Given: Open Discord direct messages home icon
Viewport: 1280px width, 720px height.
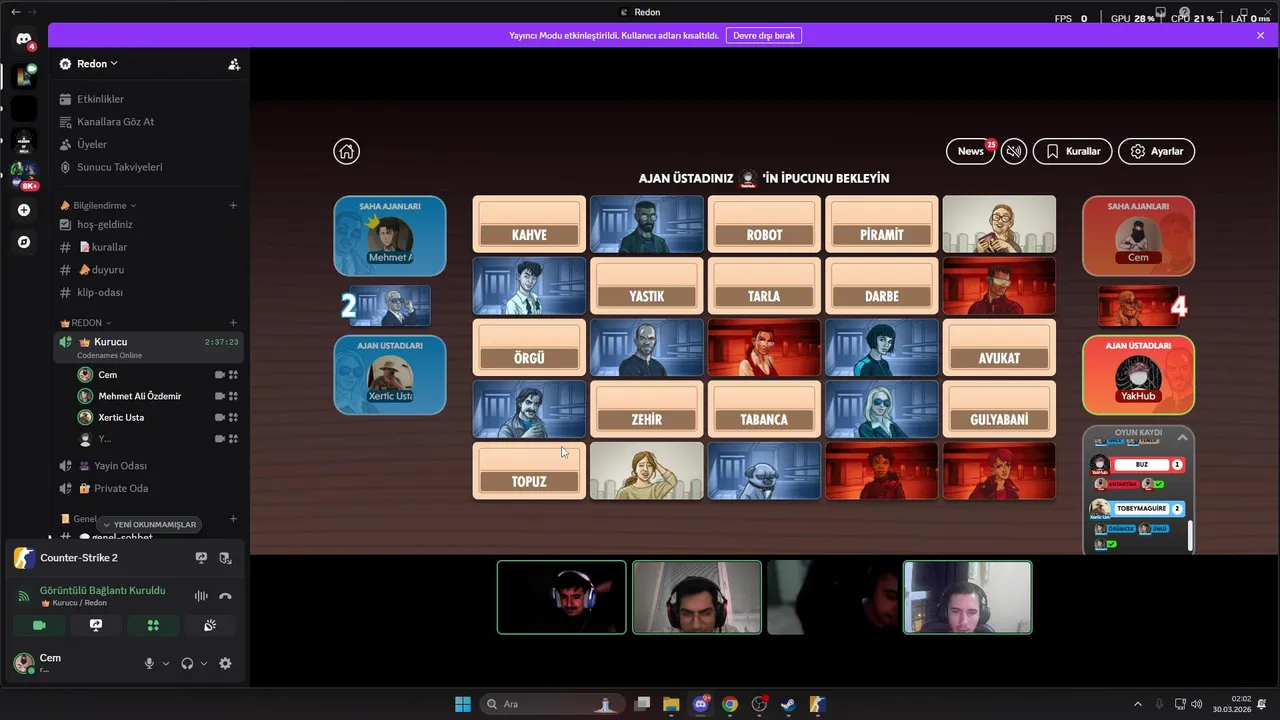Looking at the screenshot, I should coord(24,39).
